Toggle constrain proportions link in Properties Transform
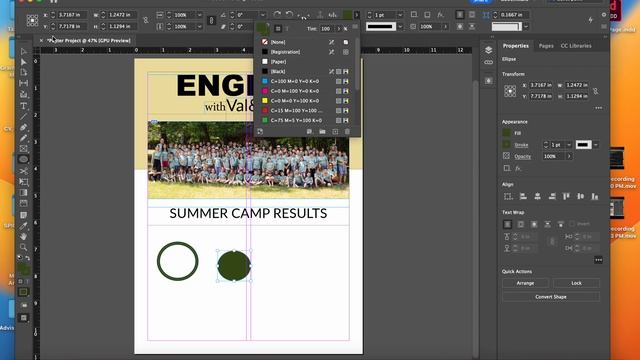 pyautogui.click(x=596, y=91)
